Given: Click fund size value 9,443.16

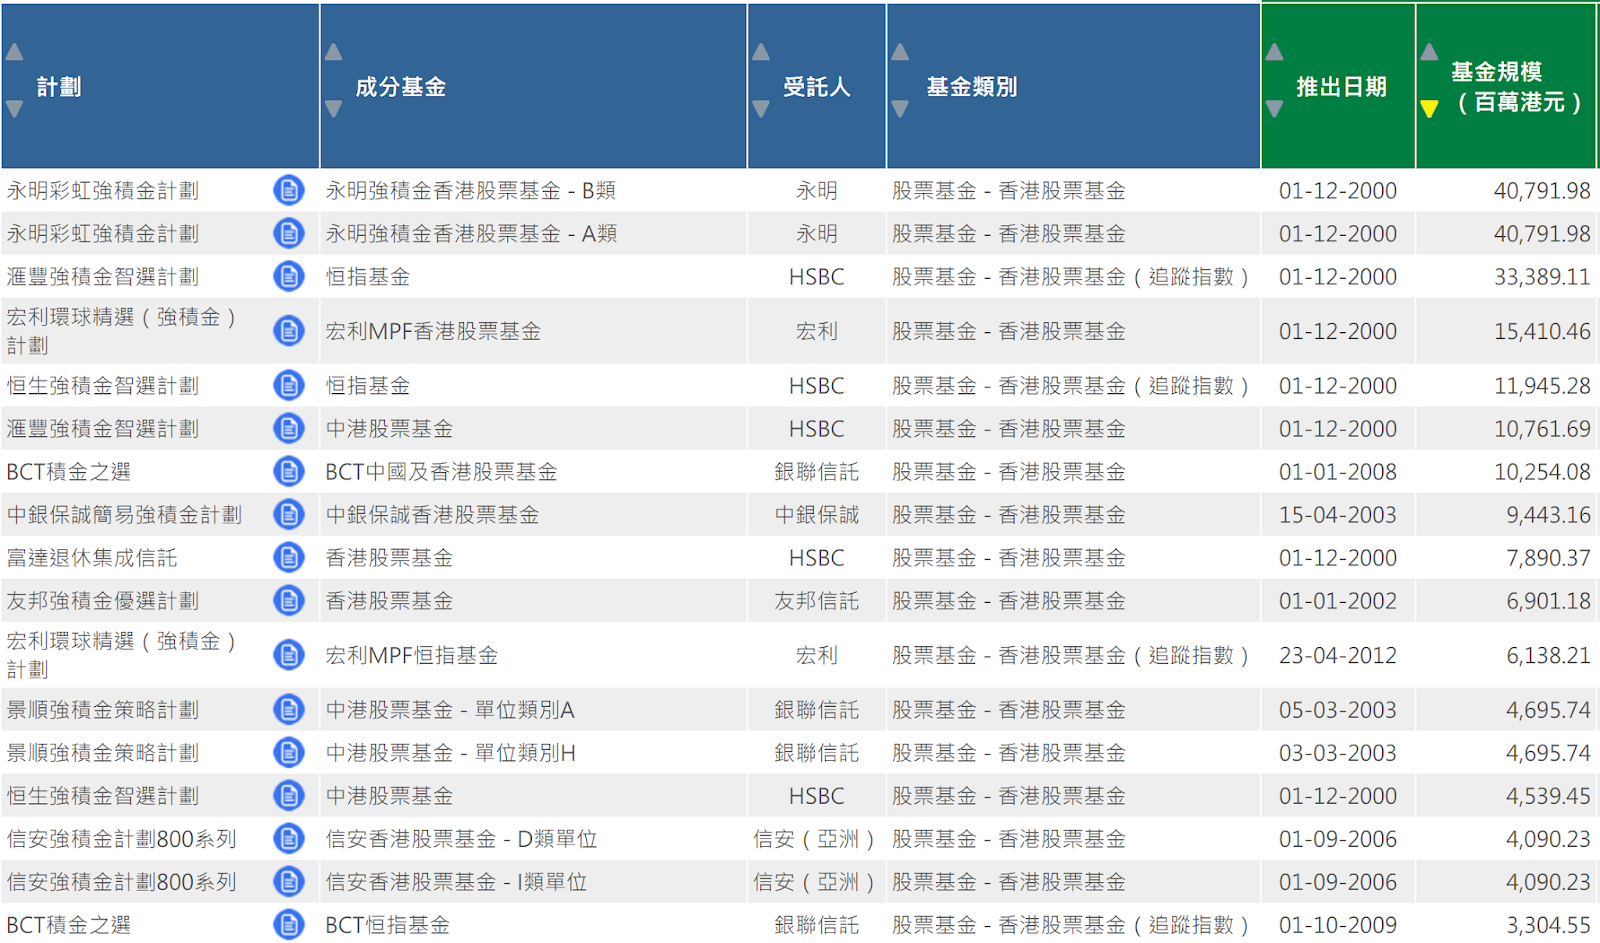Looking at the screenshot, I should (1548, 514).
